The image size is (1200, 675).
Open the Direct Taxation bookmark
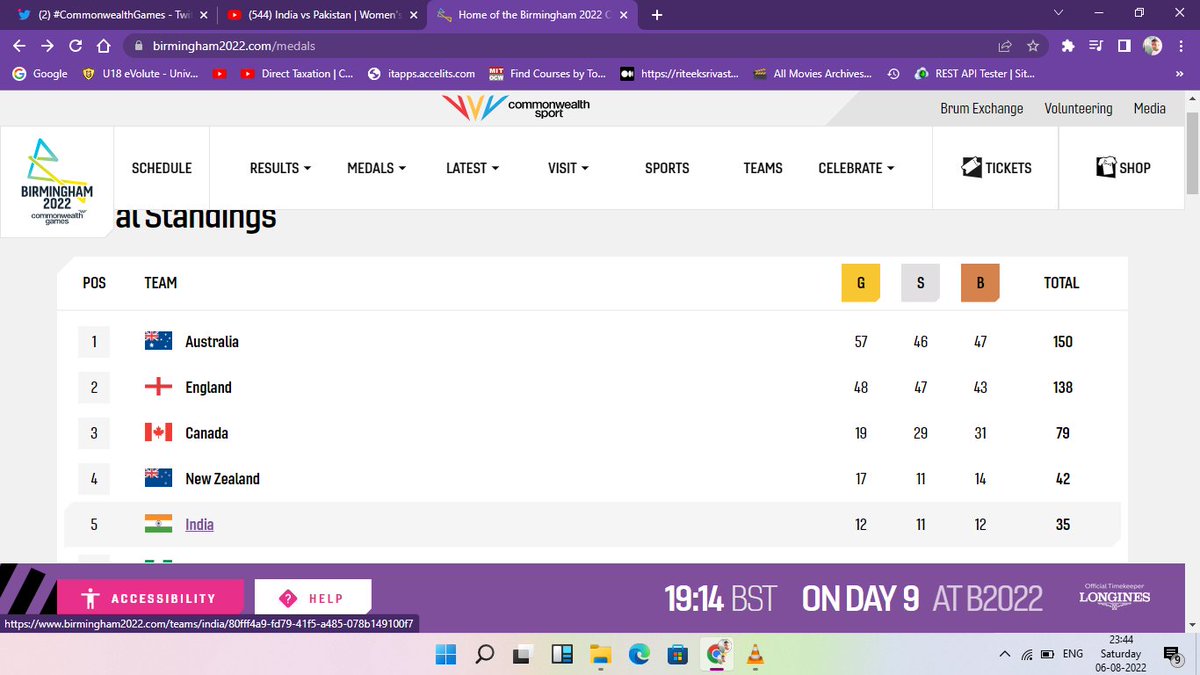(297, 73)
